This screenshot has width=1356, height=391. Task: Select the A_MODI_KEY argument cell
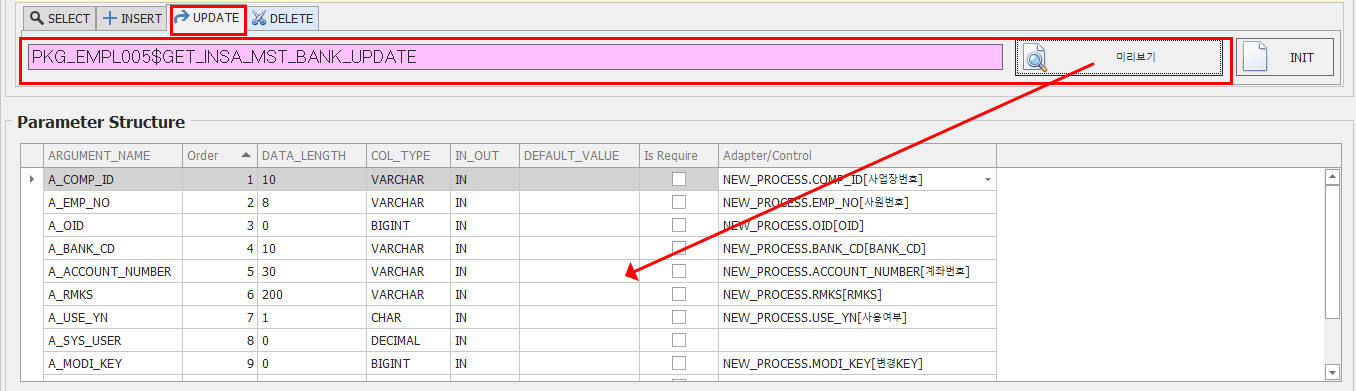pyautogui.click(x=112, y=363)
